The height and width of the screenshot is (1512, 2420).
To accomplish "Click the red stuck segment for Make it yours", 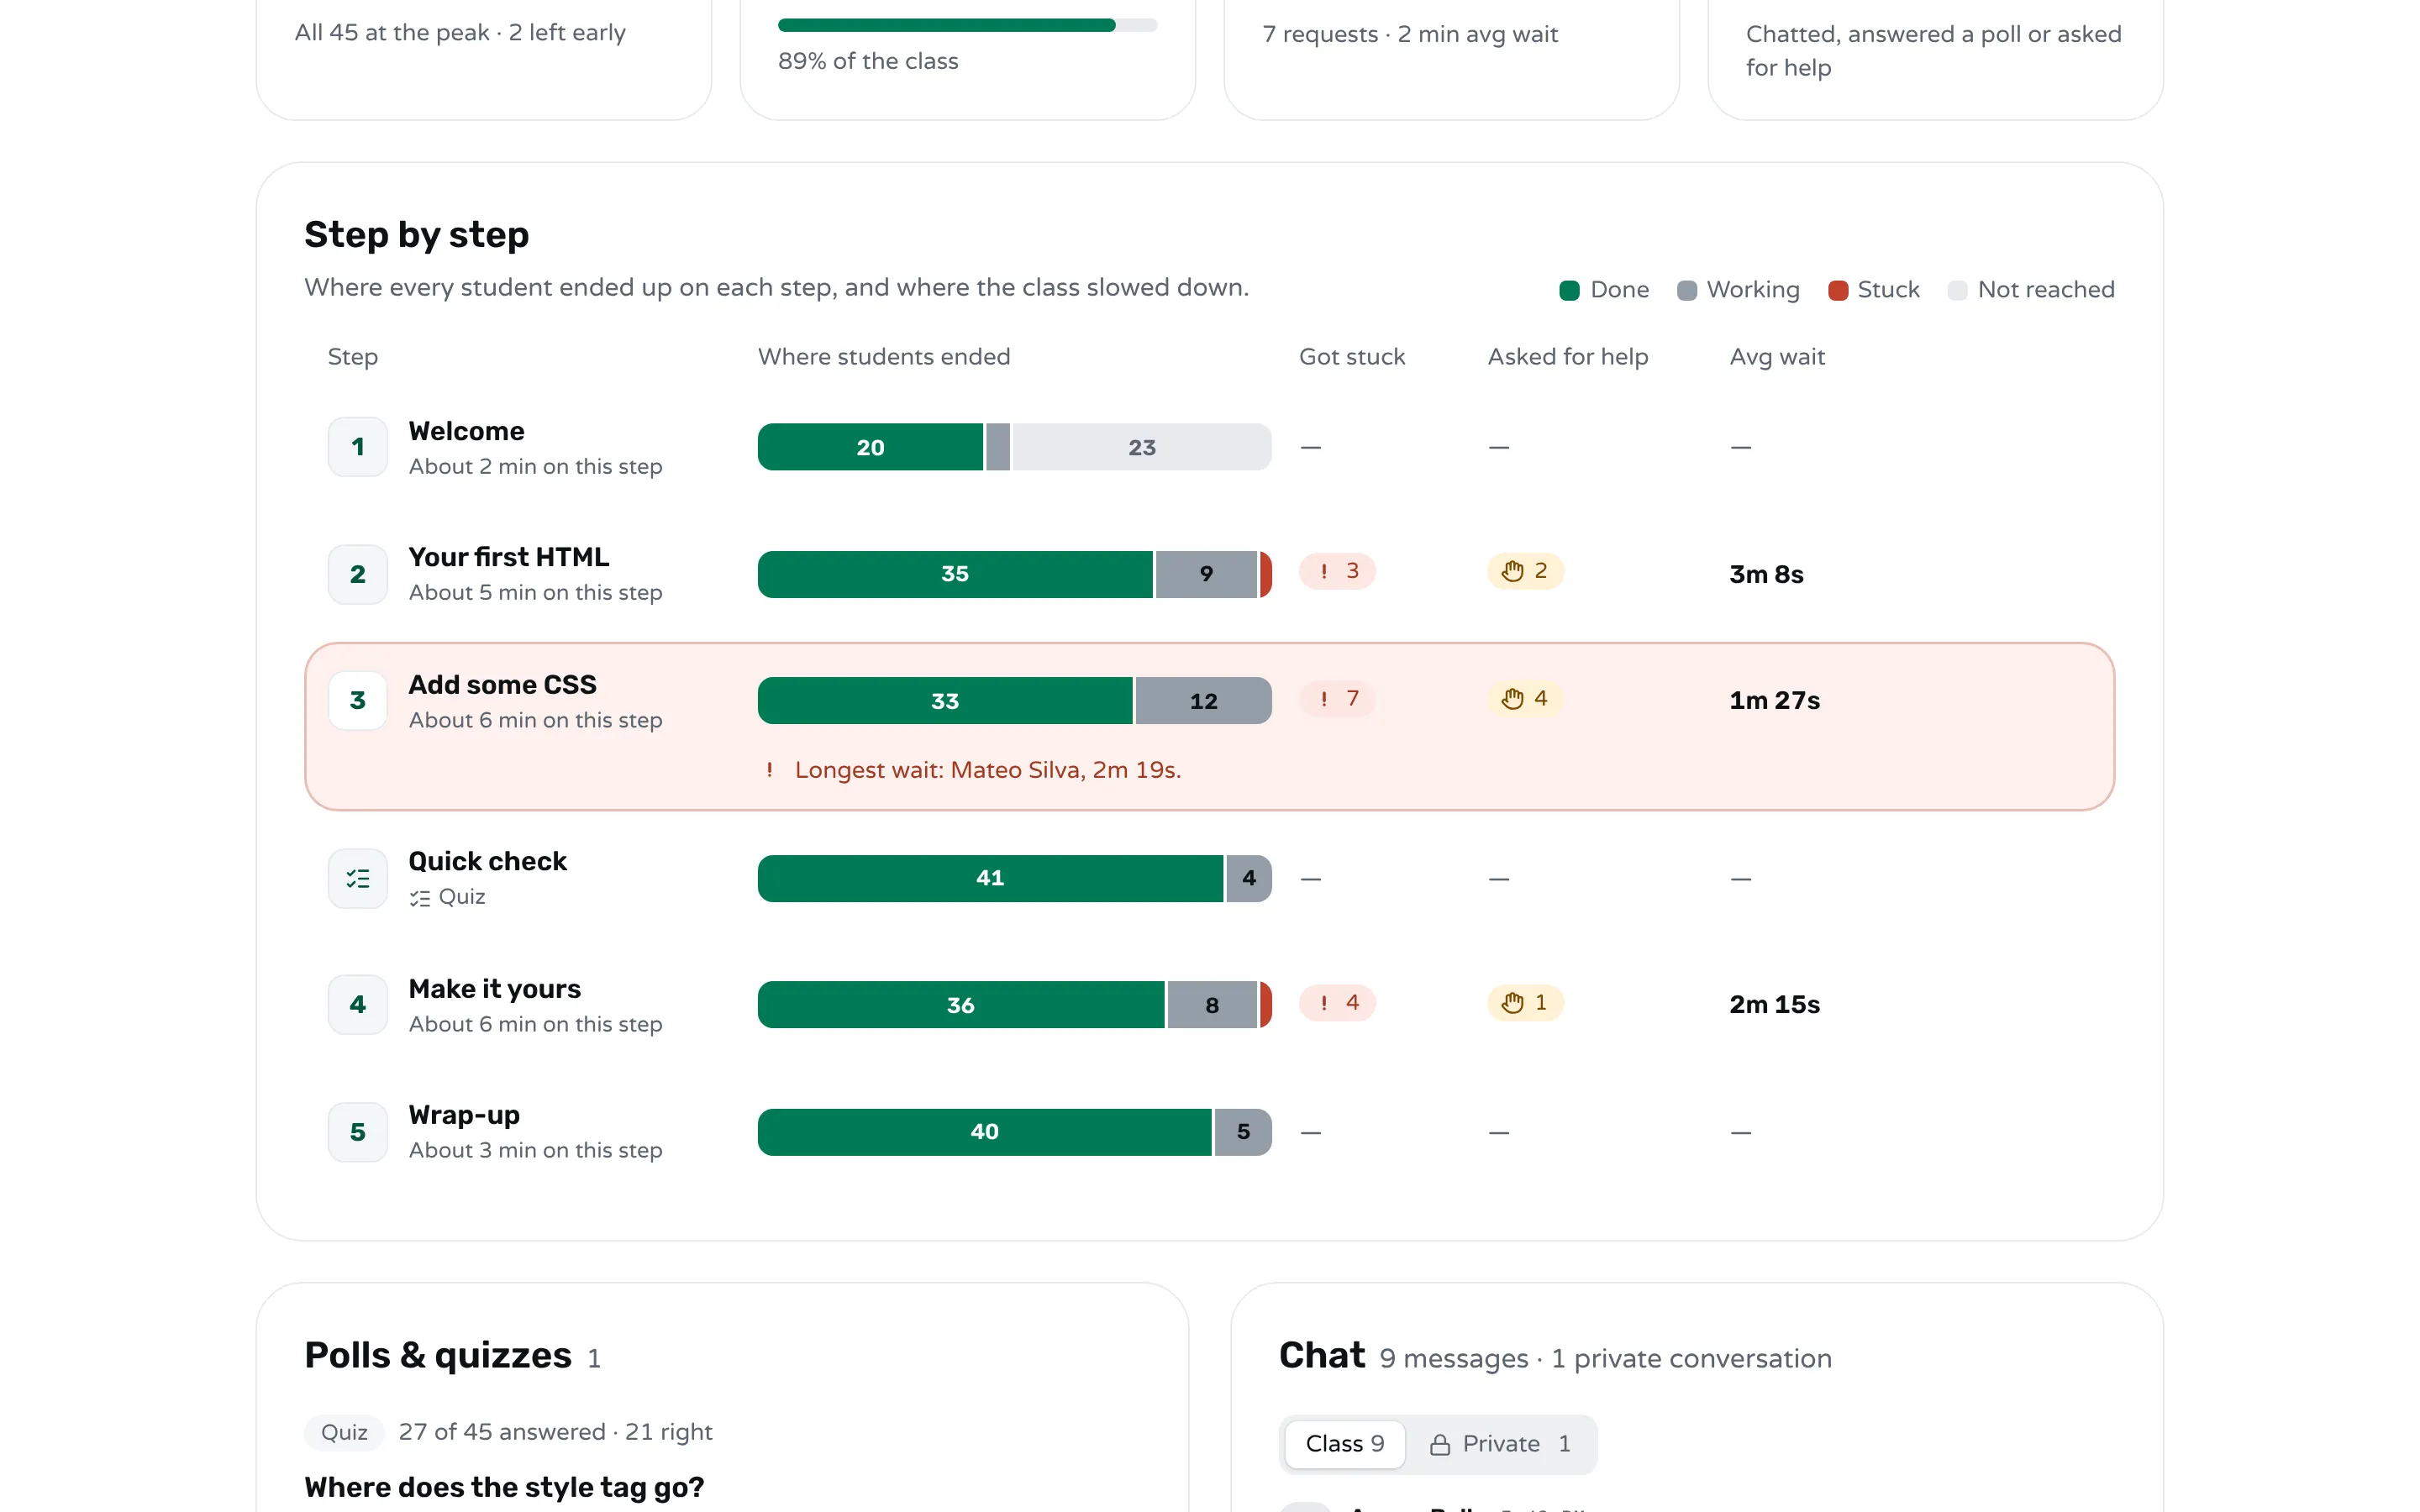I will (x=1266, y=1004).
